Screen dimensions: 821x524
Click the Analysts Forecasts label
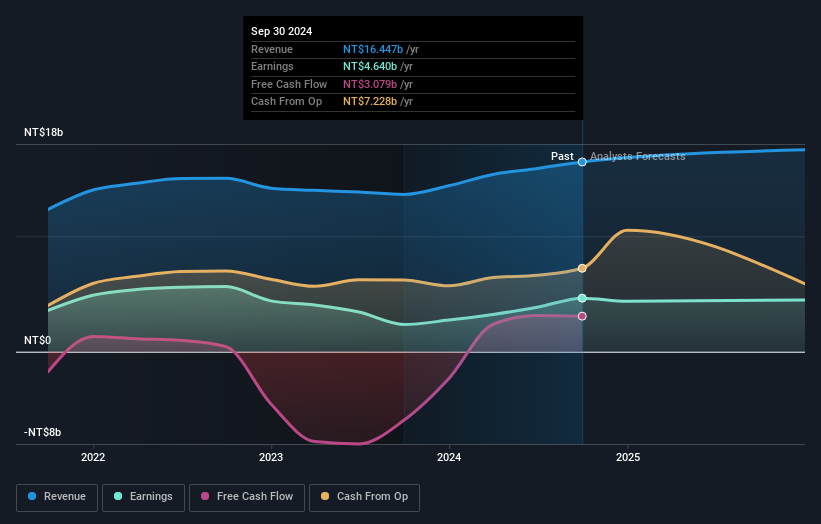coord(637,156)
